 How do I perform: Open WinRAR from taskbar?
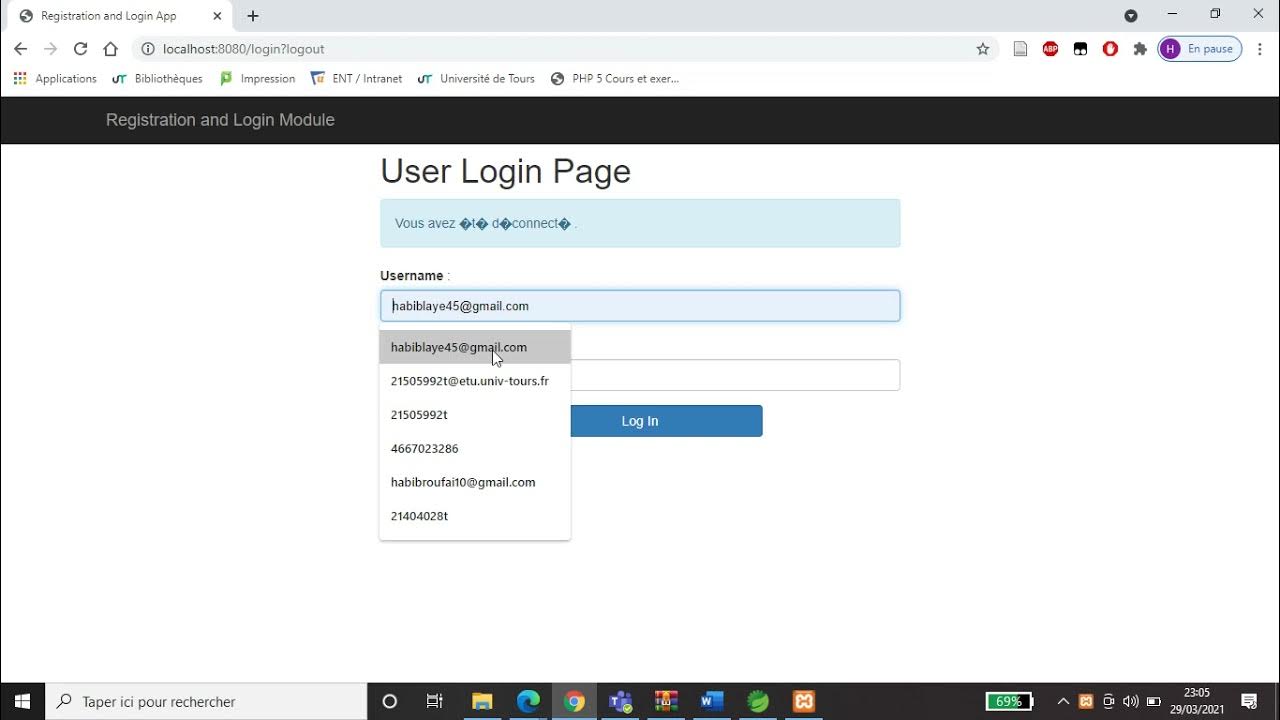(x=666, y=702)
